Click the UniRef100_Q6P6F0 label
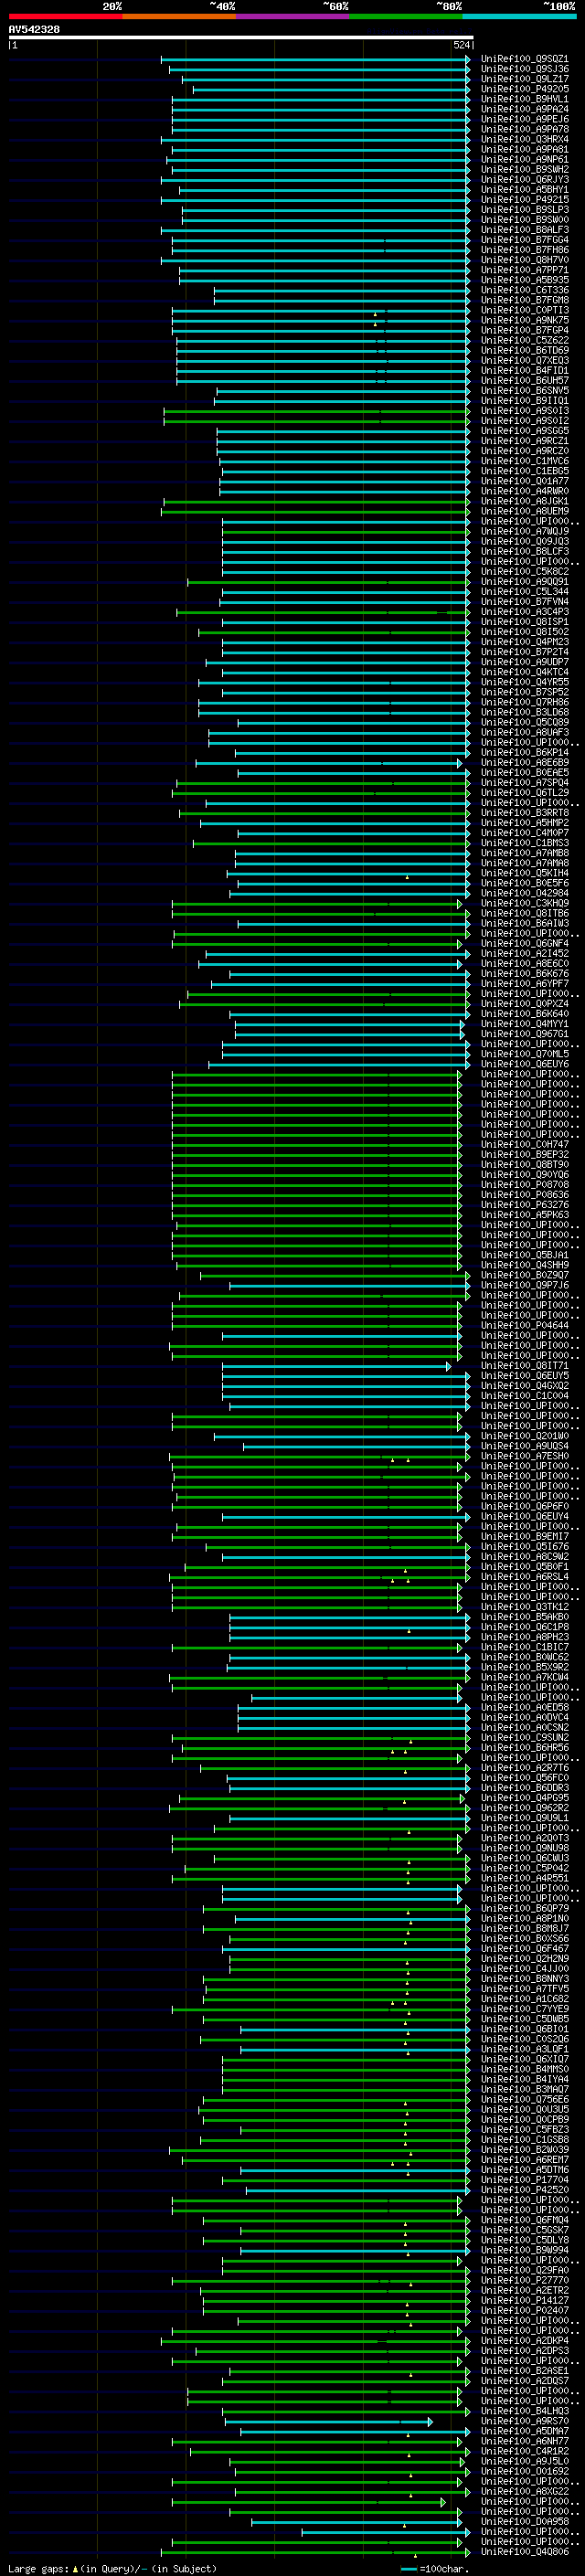 [524, 1506]
